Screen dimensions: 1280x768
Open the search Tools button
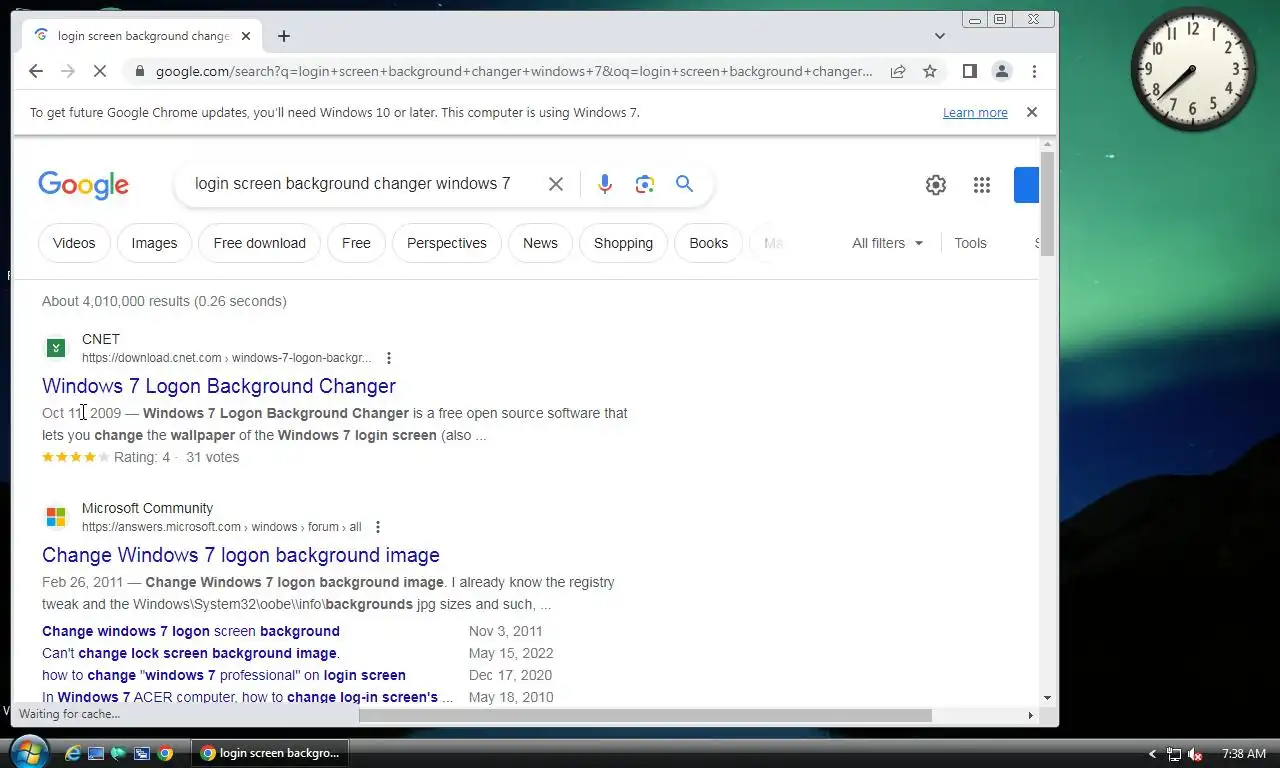970,243
